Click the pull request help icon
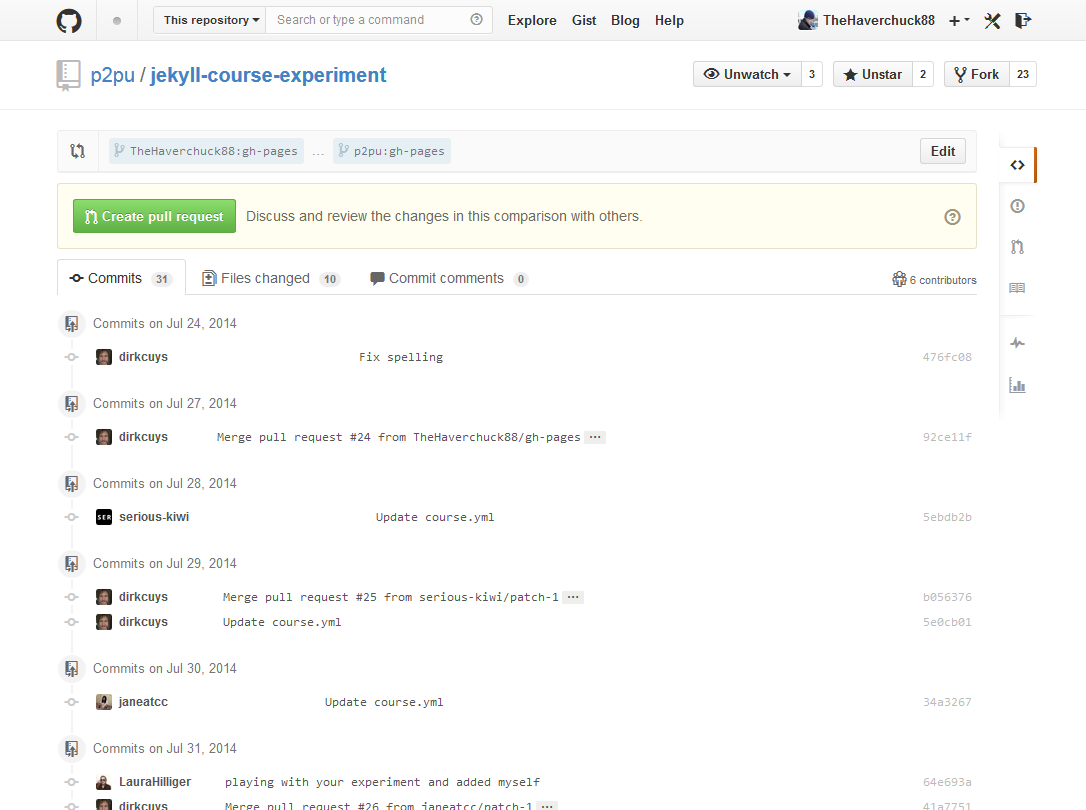1086x810 pixels. 952,217
